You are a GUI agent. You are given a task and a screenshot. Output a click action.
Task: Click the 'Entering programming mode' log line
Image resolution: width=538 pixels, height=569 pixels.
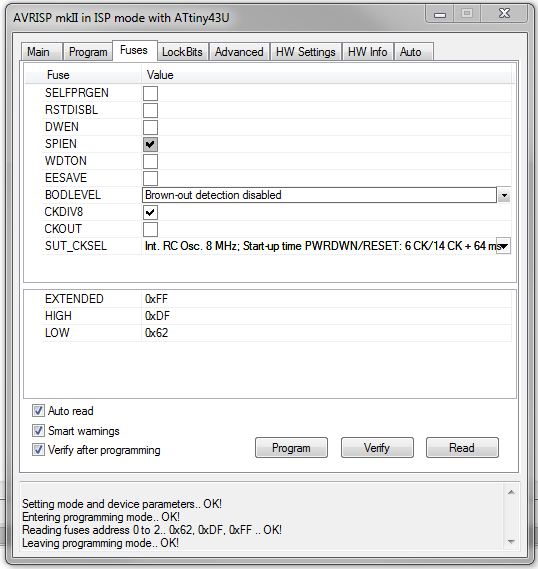(x=101, y=517)
